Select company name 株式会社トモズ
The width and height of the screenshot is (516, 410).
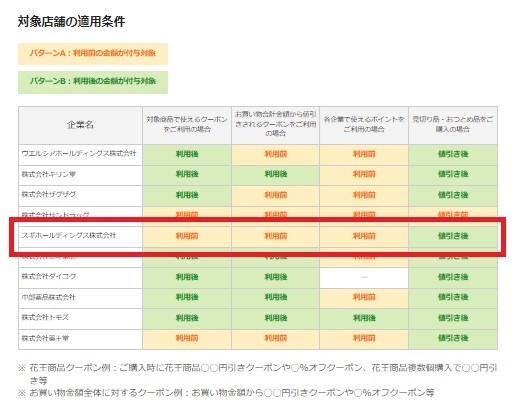tap(45, 317)
